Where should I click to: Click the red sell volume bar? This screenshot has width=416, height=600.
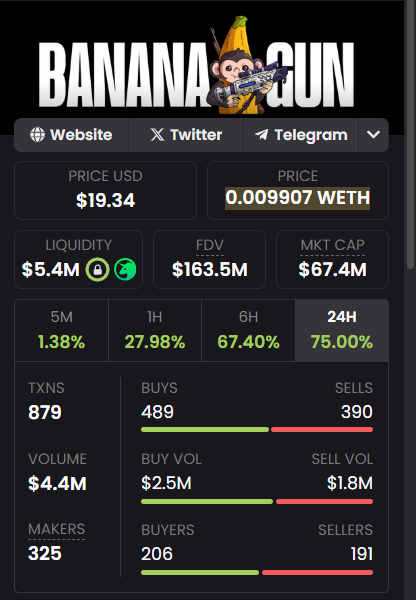tap(325, 502)
